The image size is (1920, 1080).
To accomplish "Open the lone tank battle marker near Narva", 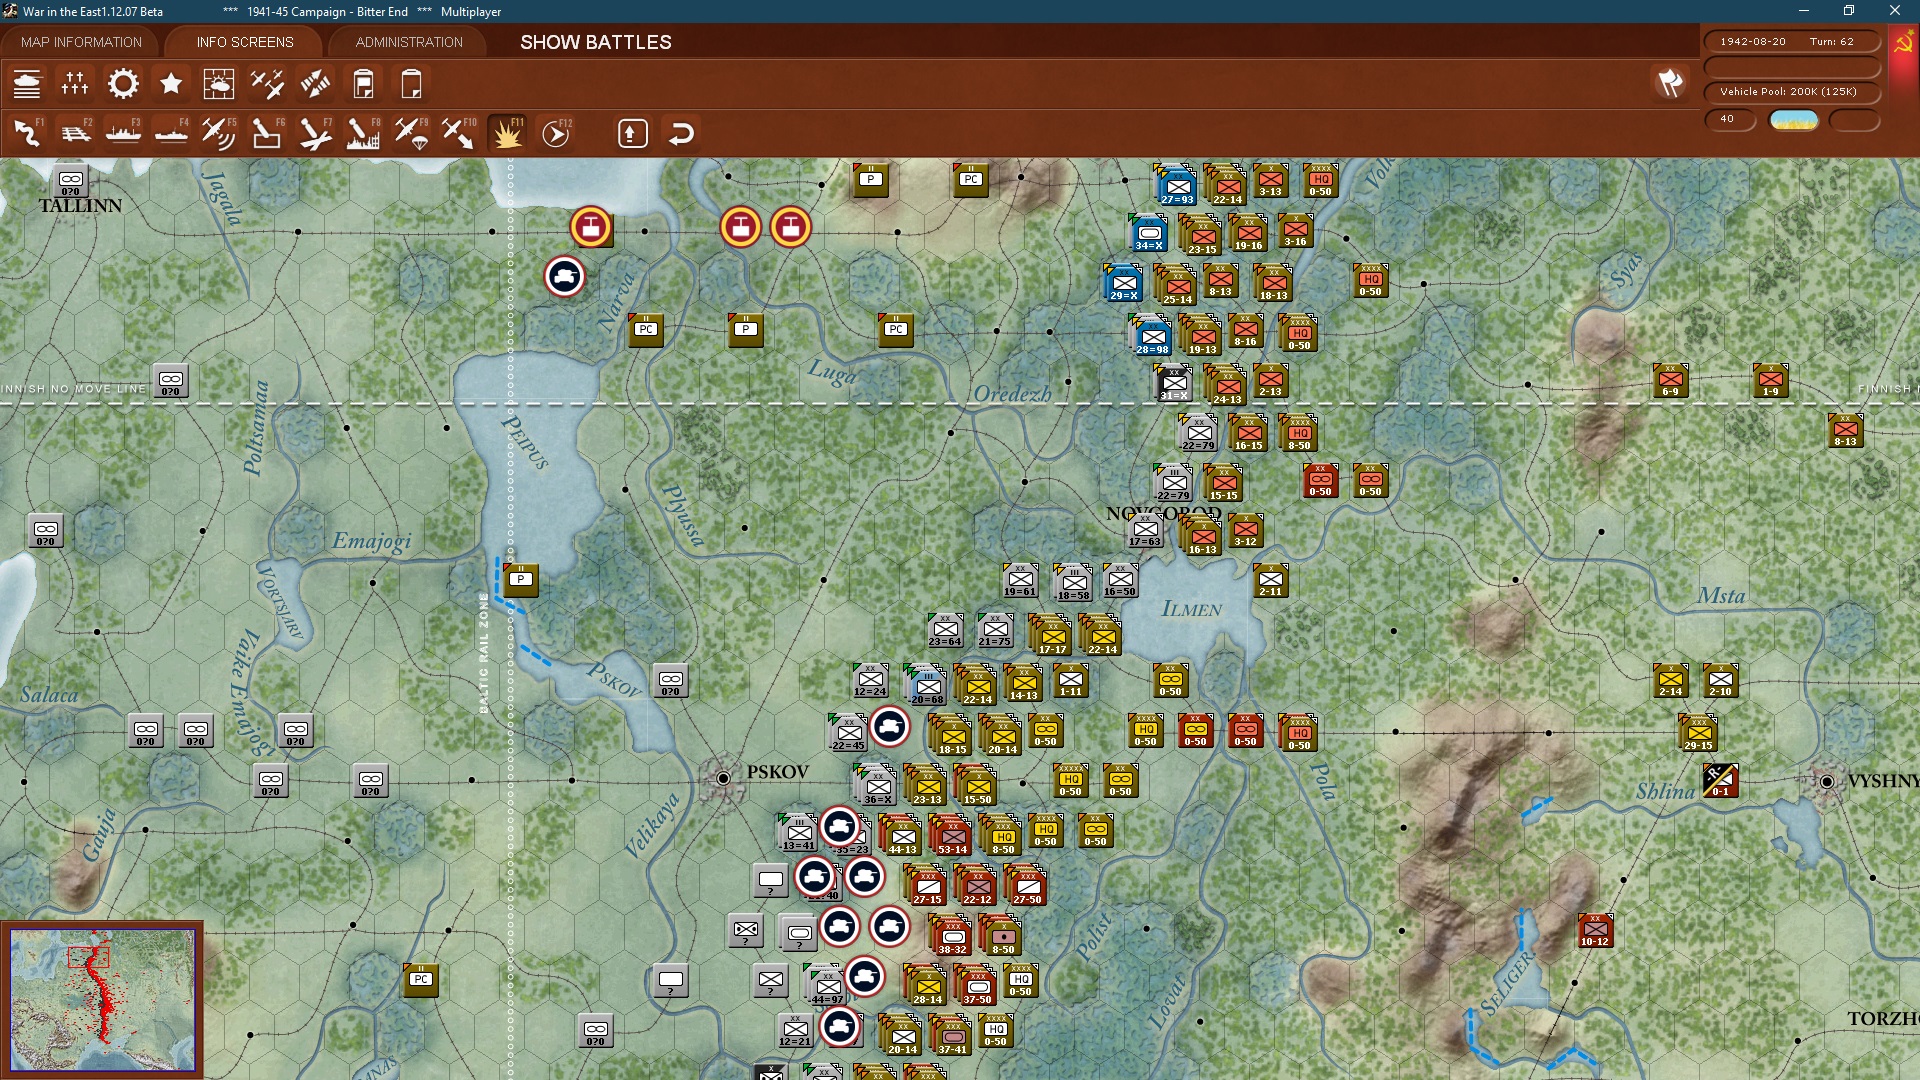I will pos(565,276).
